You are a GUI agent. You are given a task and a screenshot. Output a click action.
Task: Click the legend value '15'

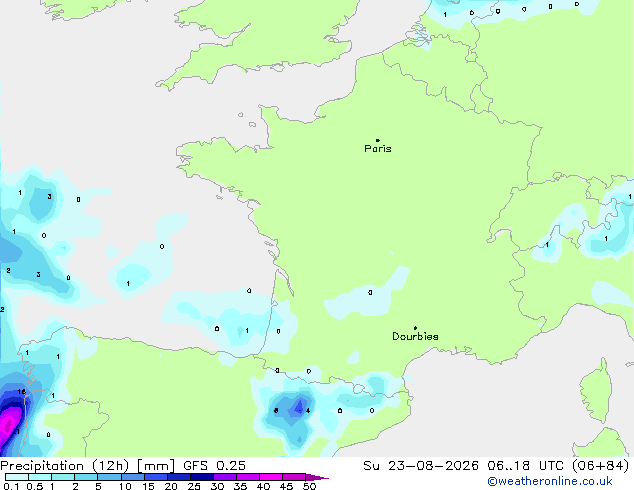point(148,486)
